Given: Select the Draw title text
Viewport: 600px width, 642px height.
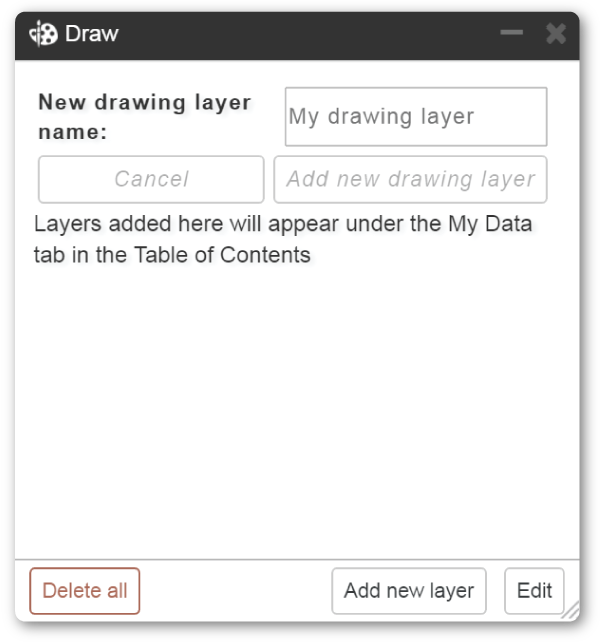Looking at the screenshot, I should (x=92, y=34).
